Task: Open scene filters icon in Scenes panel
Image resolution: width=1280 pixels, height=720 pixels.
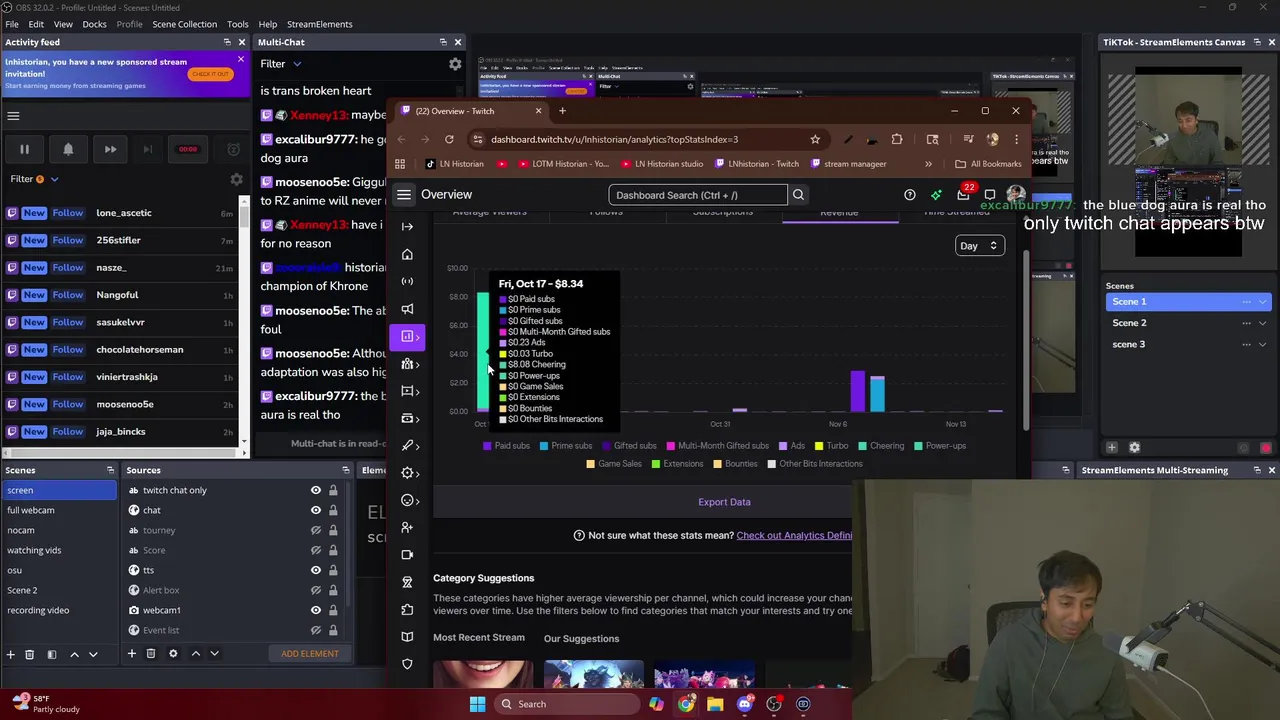Action: coord(52,654)
